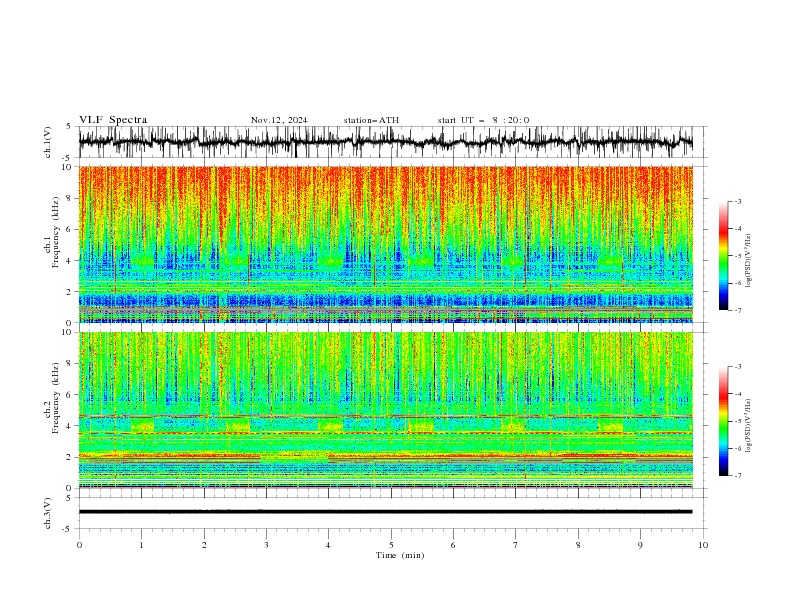Click the "1" tick on the time axis
Screen dimensions: 792x612
(x=141, y=545)
